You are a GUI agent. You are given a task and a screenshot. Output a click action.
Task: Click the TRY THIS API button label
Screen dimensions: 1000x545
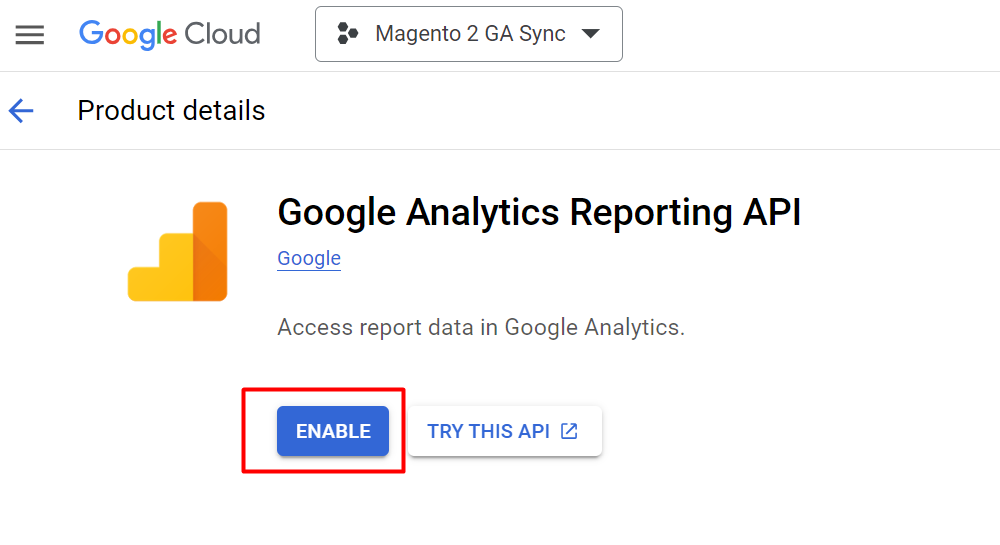[x=488, y=431]
